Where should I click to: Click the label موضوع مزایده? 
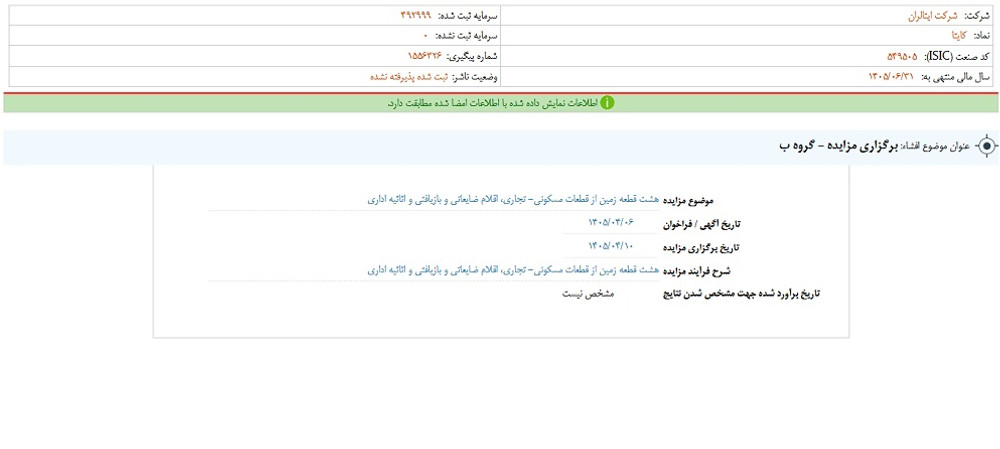(x=689, y=200)
